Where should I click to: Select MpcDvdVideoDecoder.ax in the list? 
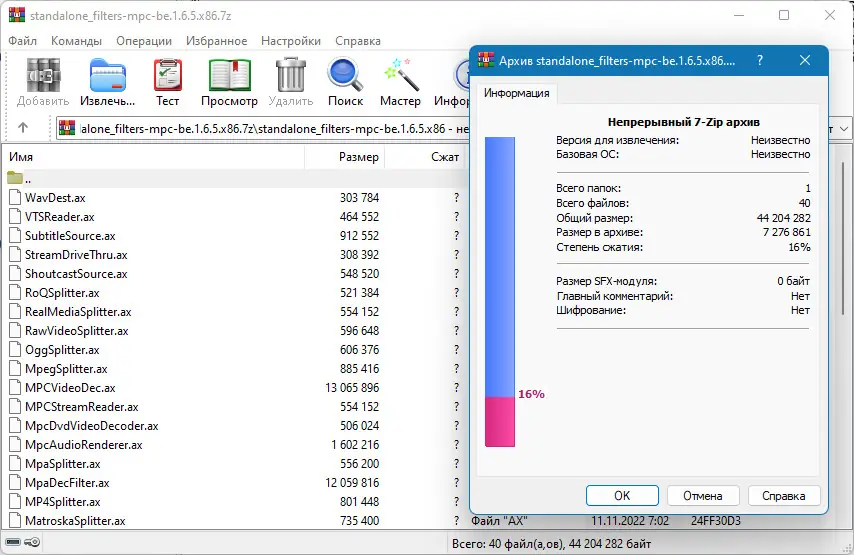click(x=234, y=425)
